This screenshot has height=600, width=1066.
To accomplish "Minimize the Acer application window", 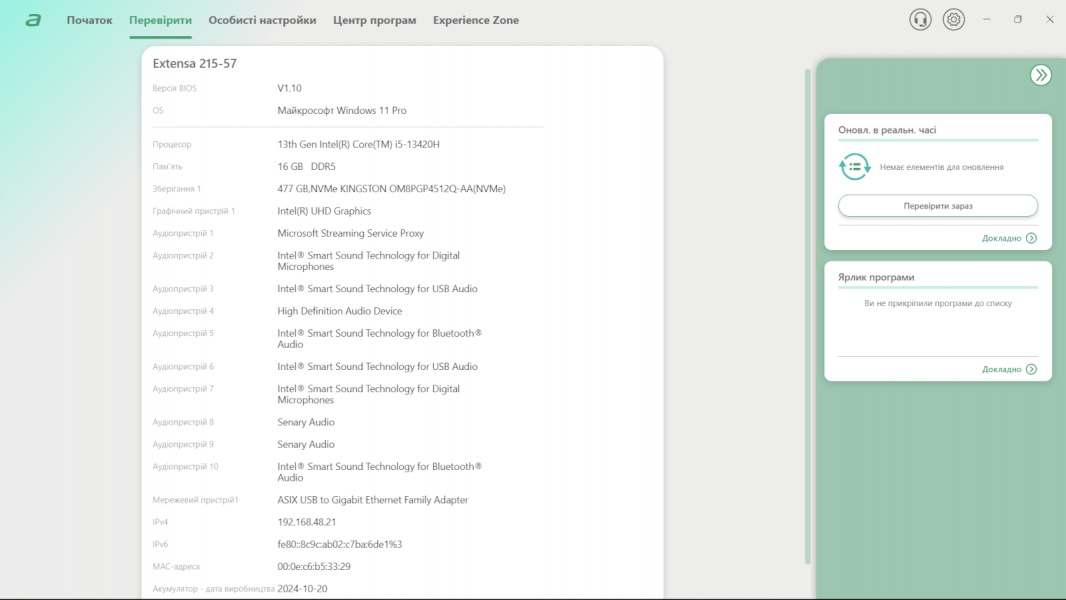I will coord(987,20).
